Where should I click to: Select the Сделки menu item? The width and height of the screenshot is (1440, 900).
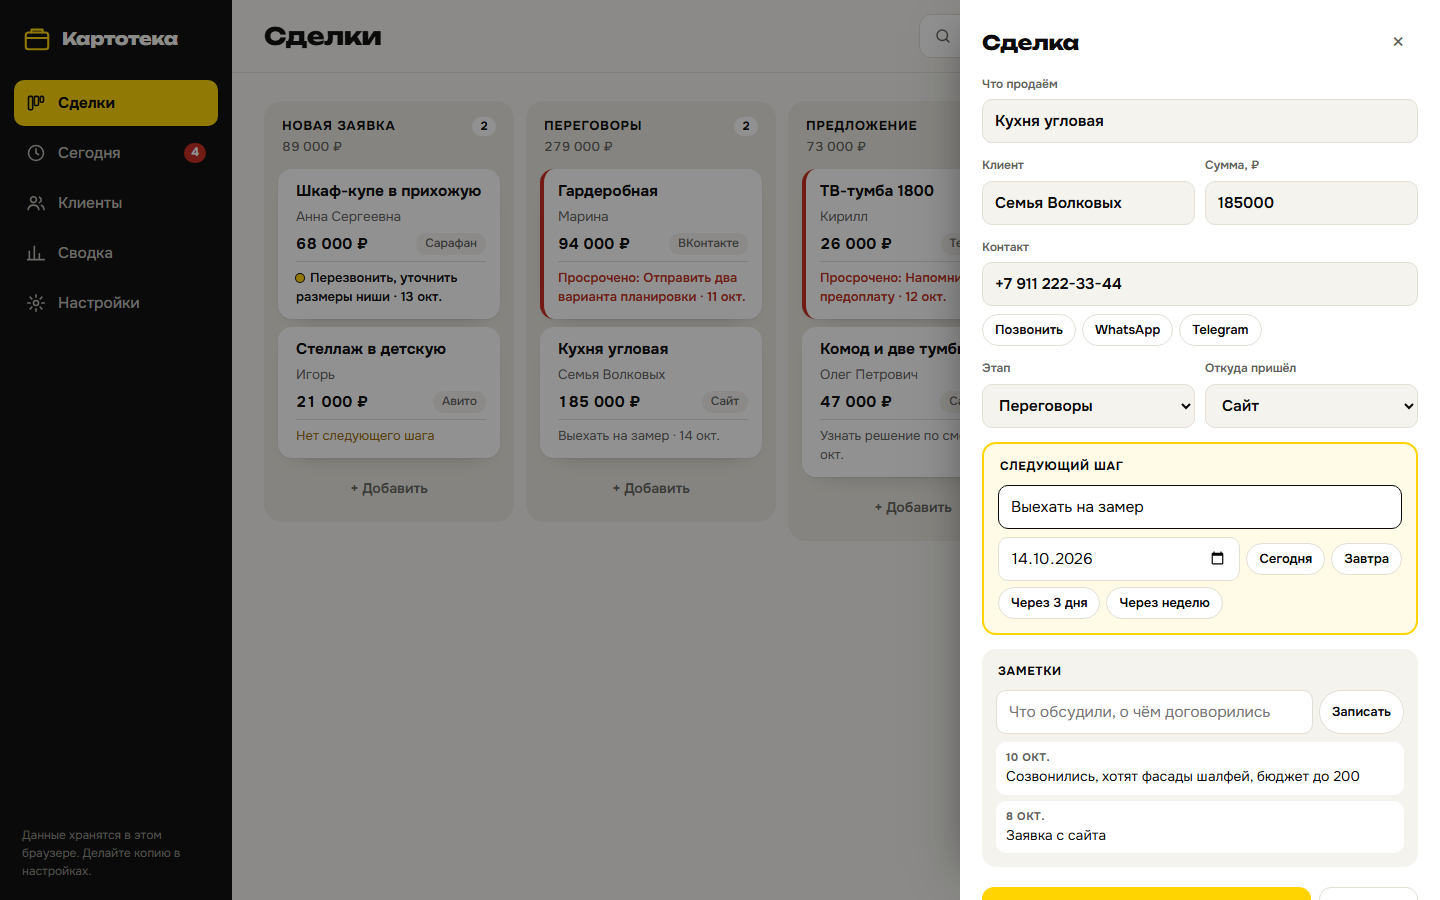pyautogui.click(x=116, y=103)
